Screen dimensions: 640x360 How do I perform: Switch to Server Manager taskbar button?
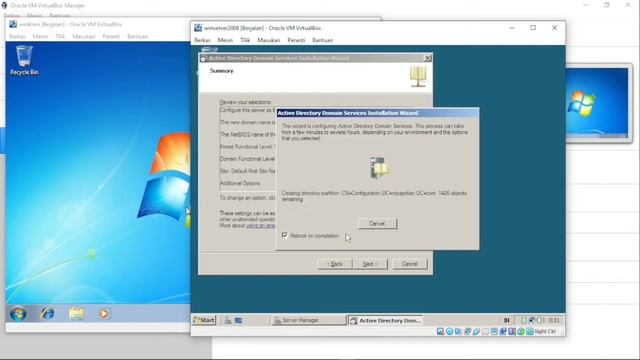pos(308,320)
